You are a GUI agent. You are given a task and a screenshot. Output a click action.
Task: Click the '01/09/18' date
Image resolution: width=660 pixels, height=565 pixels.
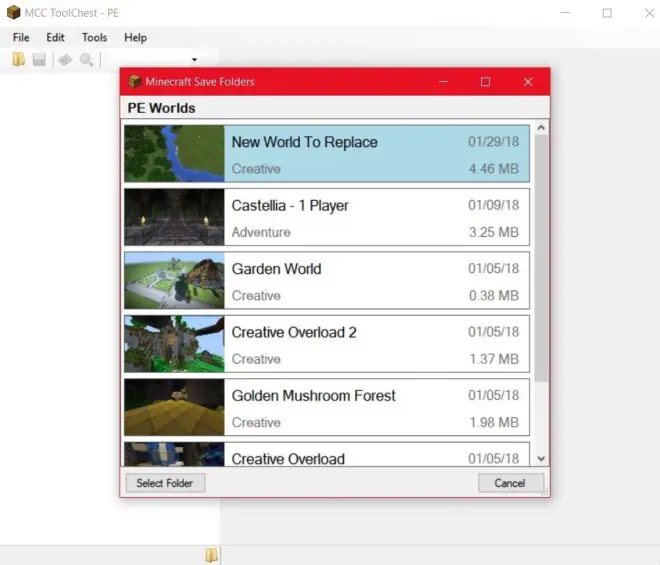[493, 205]
